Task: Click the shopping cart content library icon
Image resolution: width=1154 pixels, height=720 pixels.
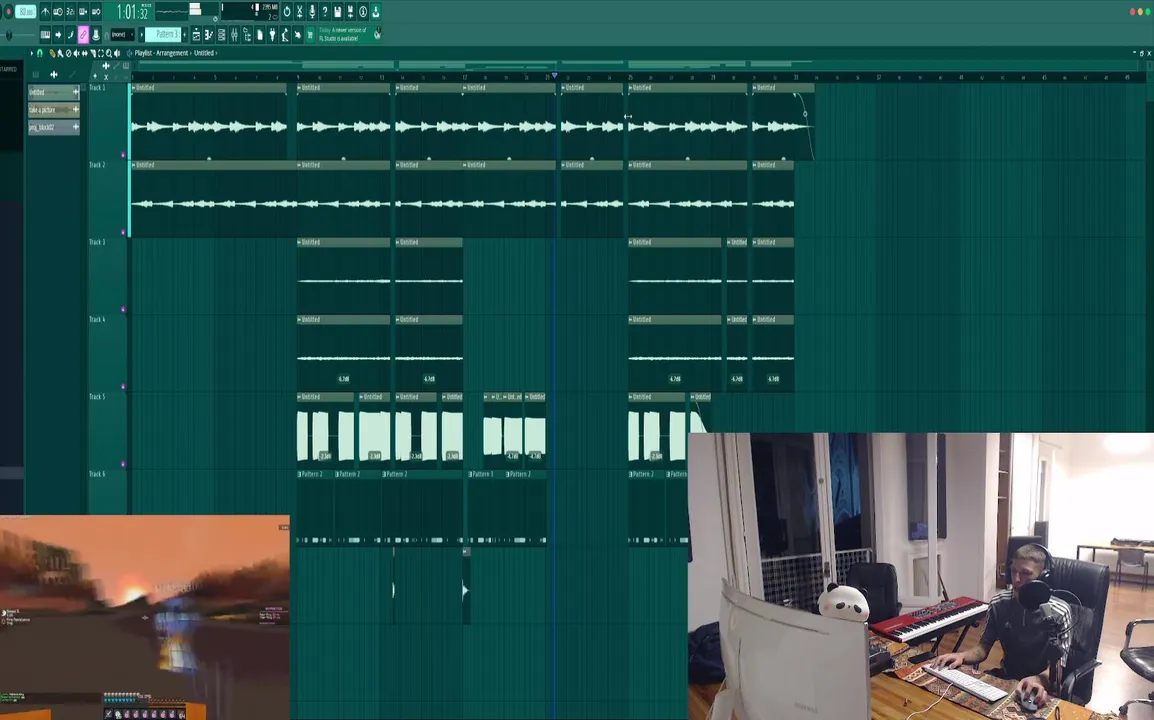Action: 310,35
